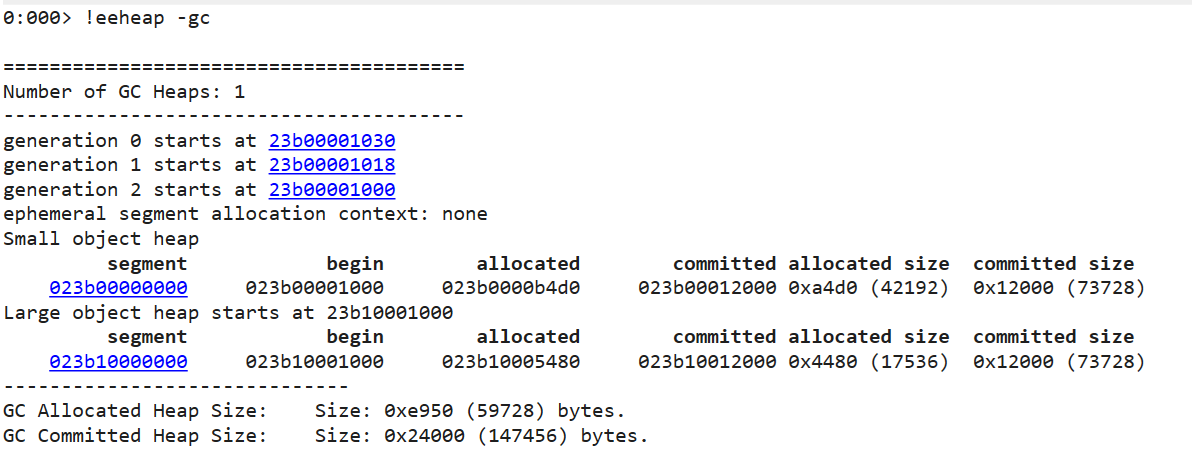1192x460 pixels.
Task: Follow the small object heap segment link 023b00000000
Action: (118, 288)
